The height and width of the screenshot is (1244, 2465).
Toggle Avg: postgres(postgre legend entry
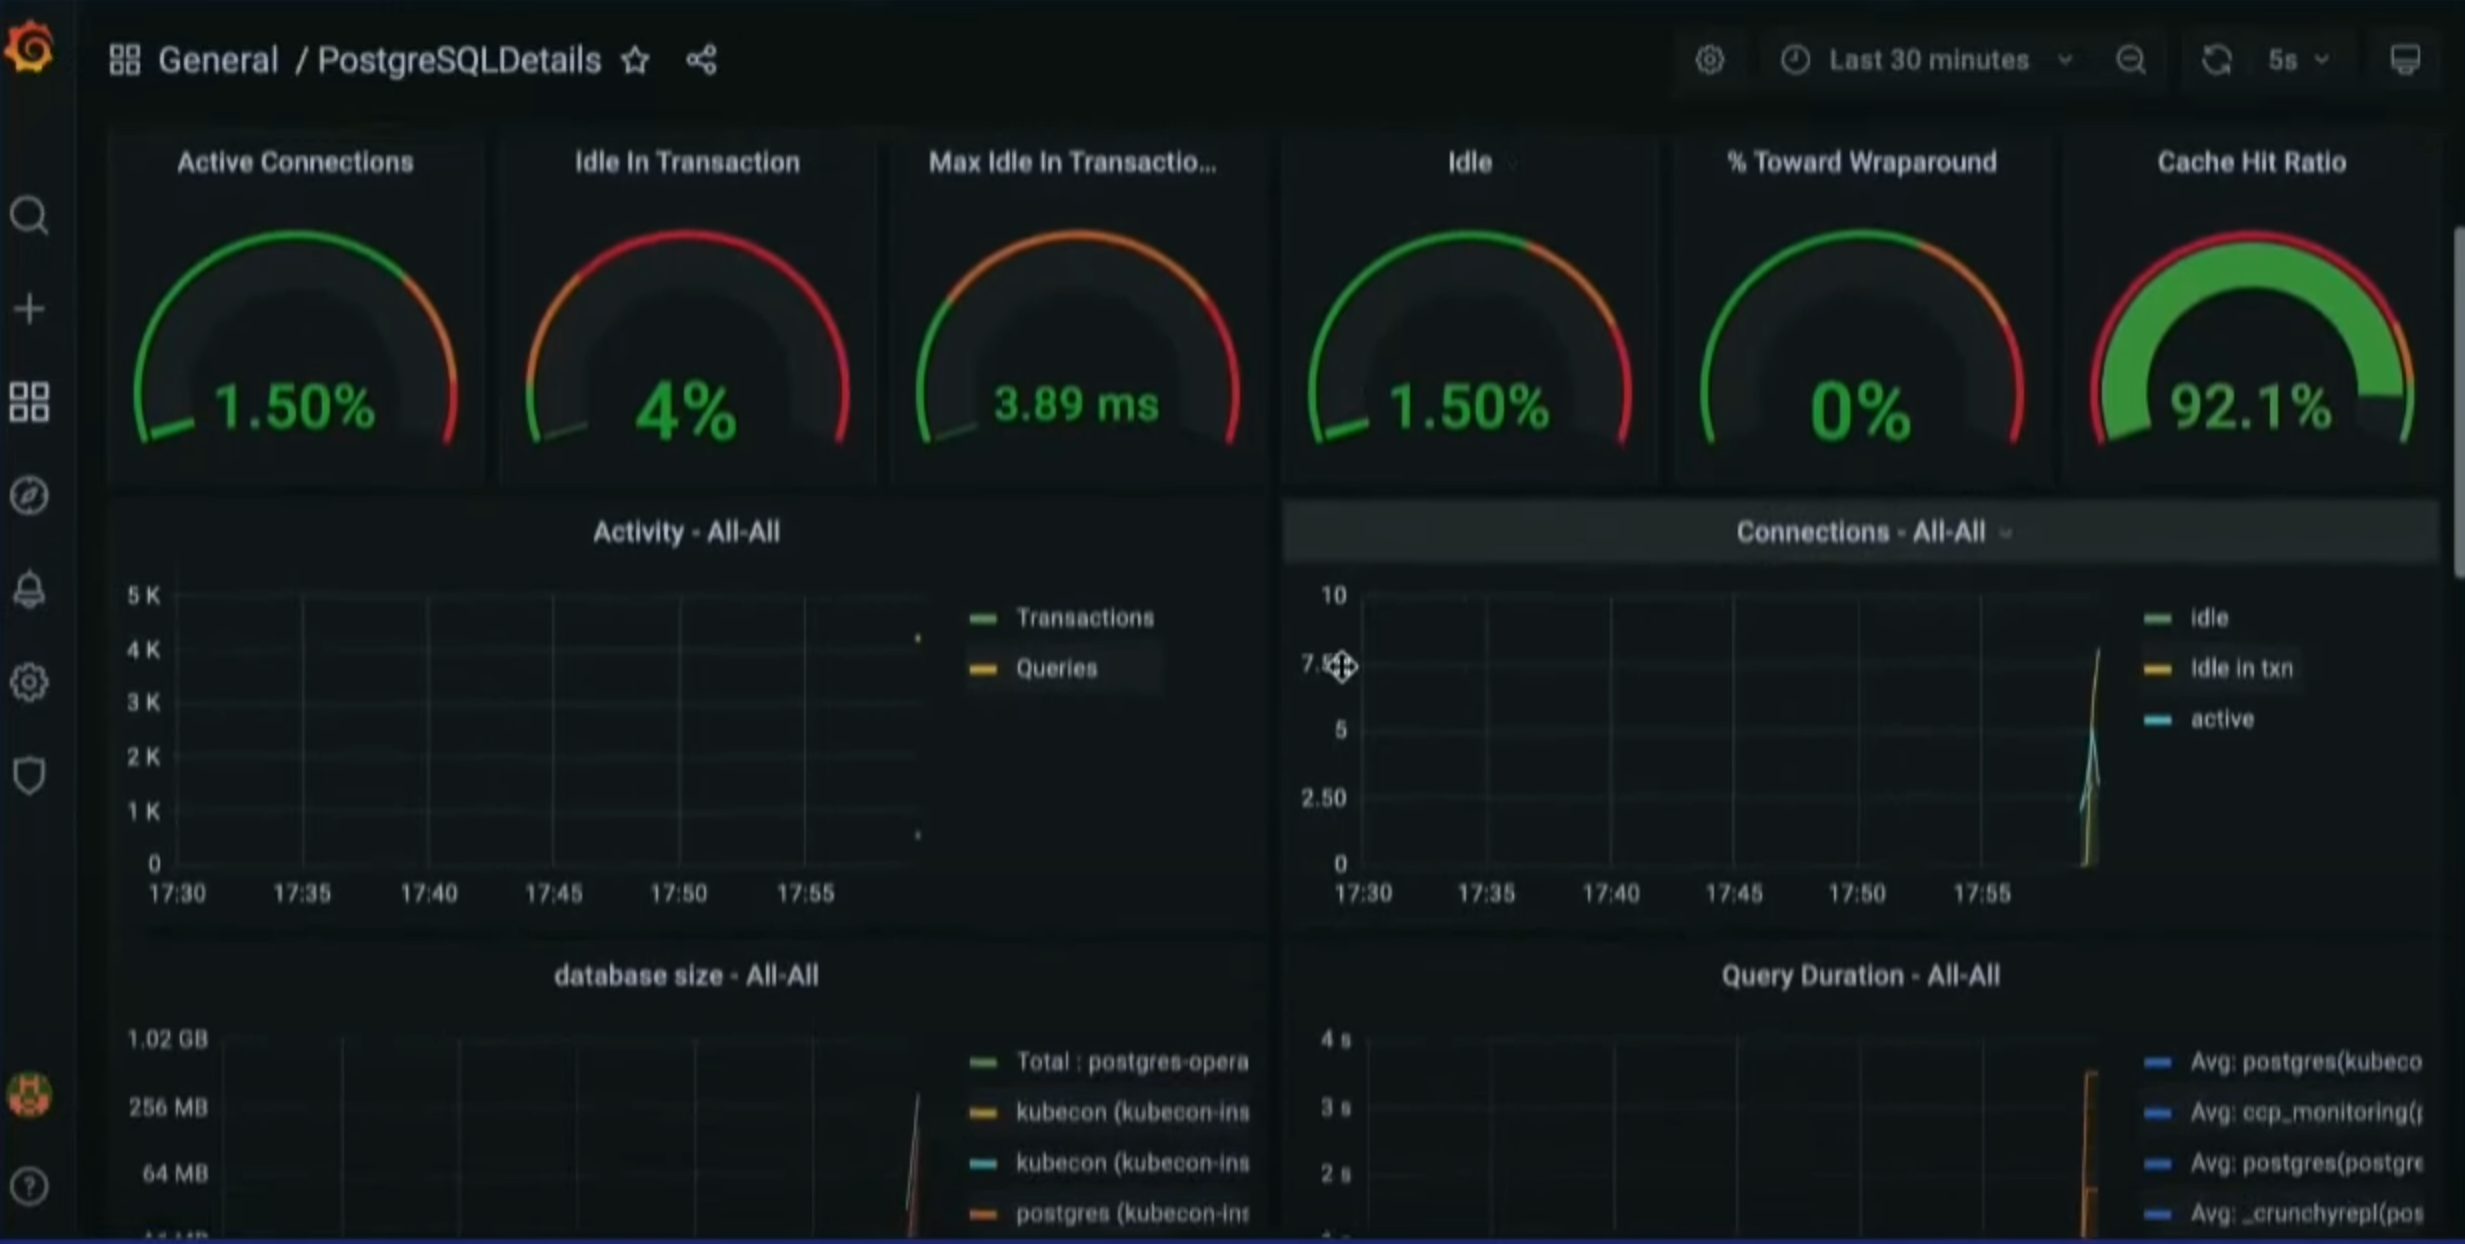coord(2306,1163)
